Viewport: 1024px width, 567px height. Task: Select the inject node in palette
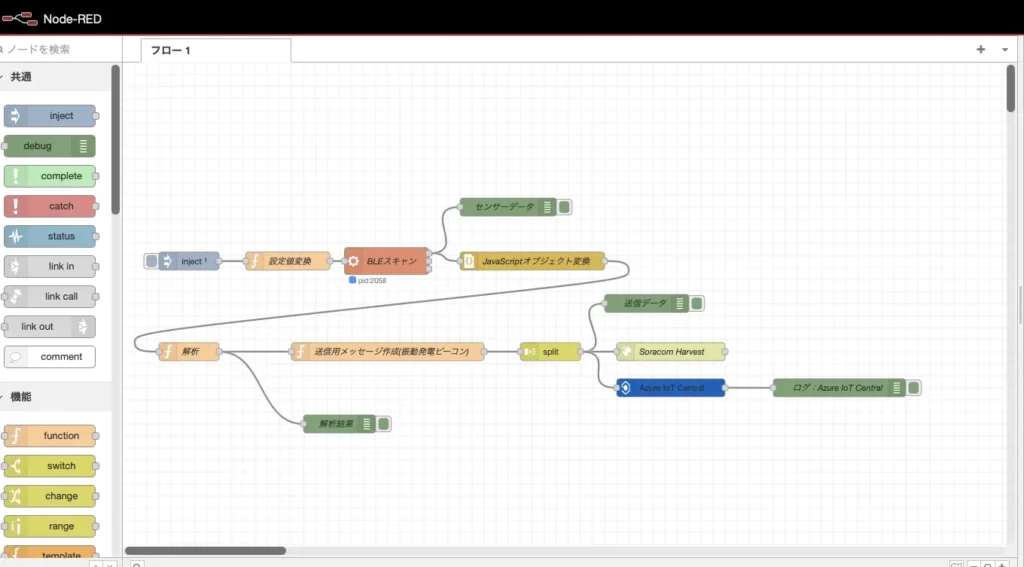point(50,116)
